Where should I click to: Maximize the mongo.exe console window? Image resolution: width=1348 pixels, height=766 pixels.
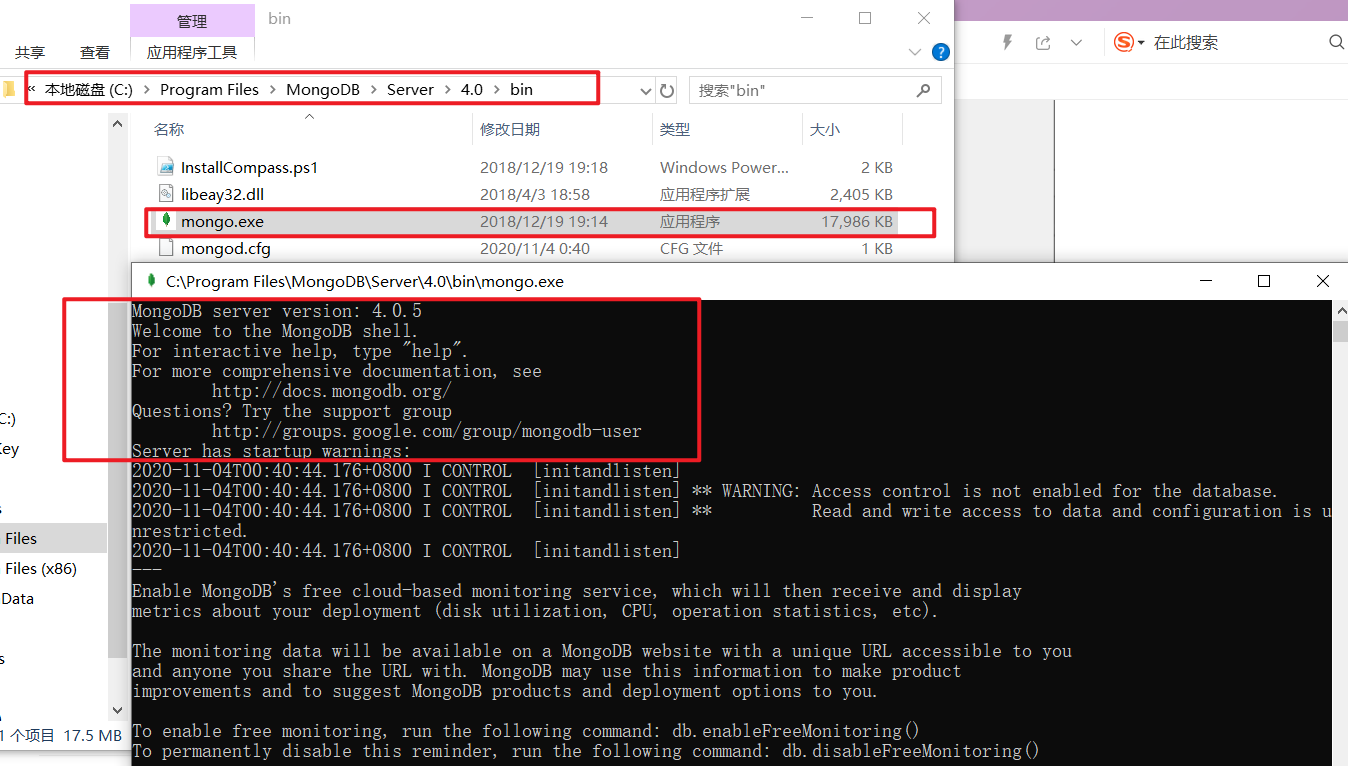(1264, 281)
